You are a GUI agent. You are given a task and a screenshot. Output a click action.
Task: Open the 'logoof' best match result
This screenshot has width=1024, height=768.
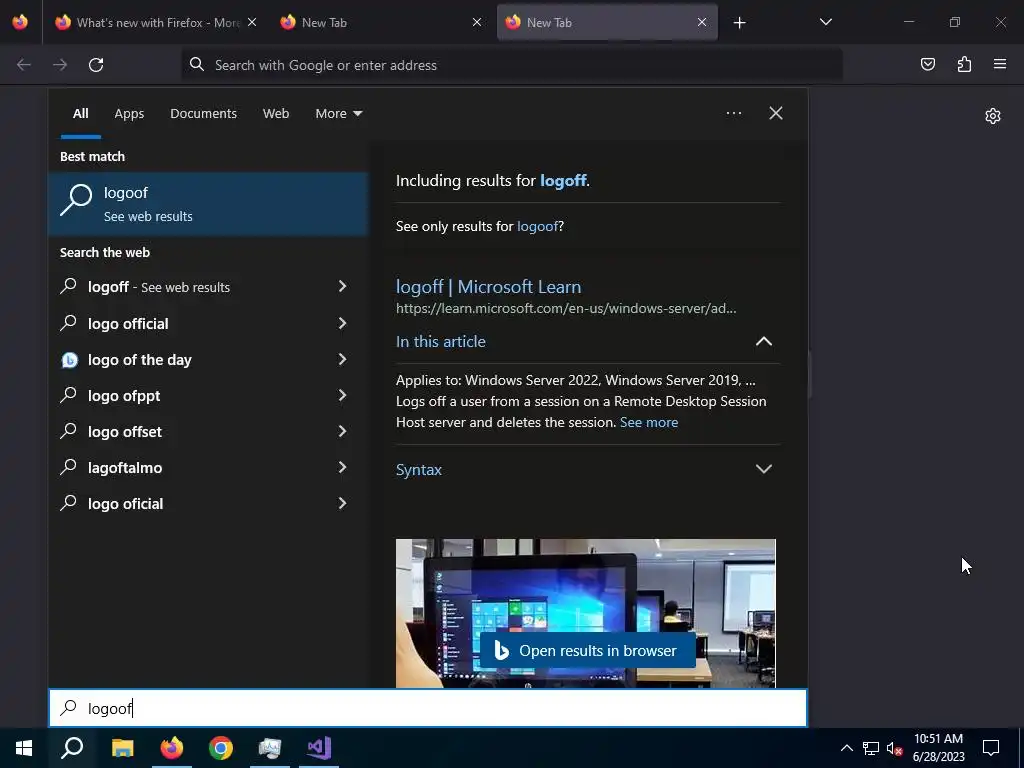(208, 204)
